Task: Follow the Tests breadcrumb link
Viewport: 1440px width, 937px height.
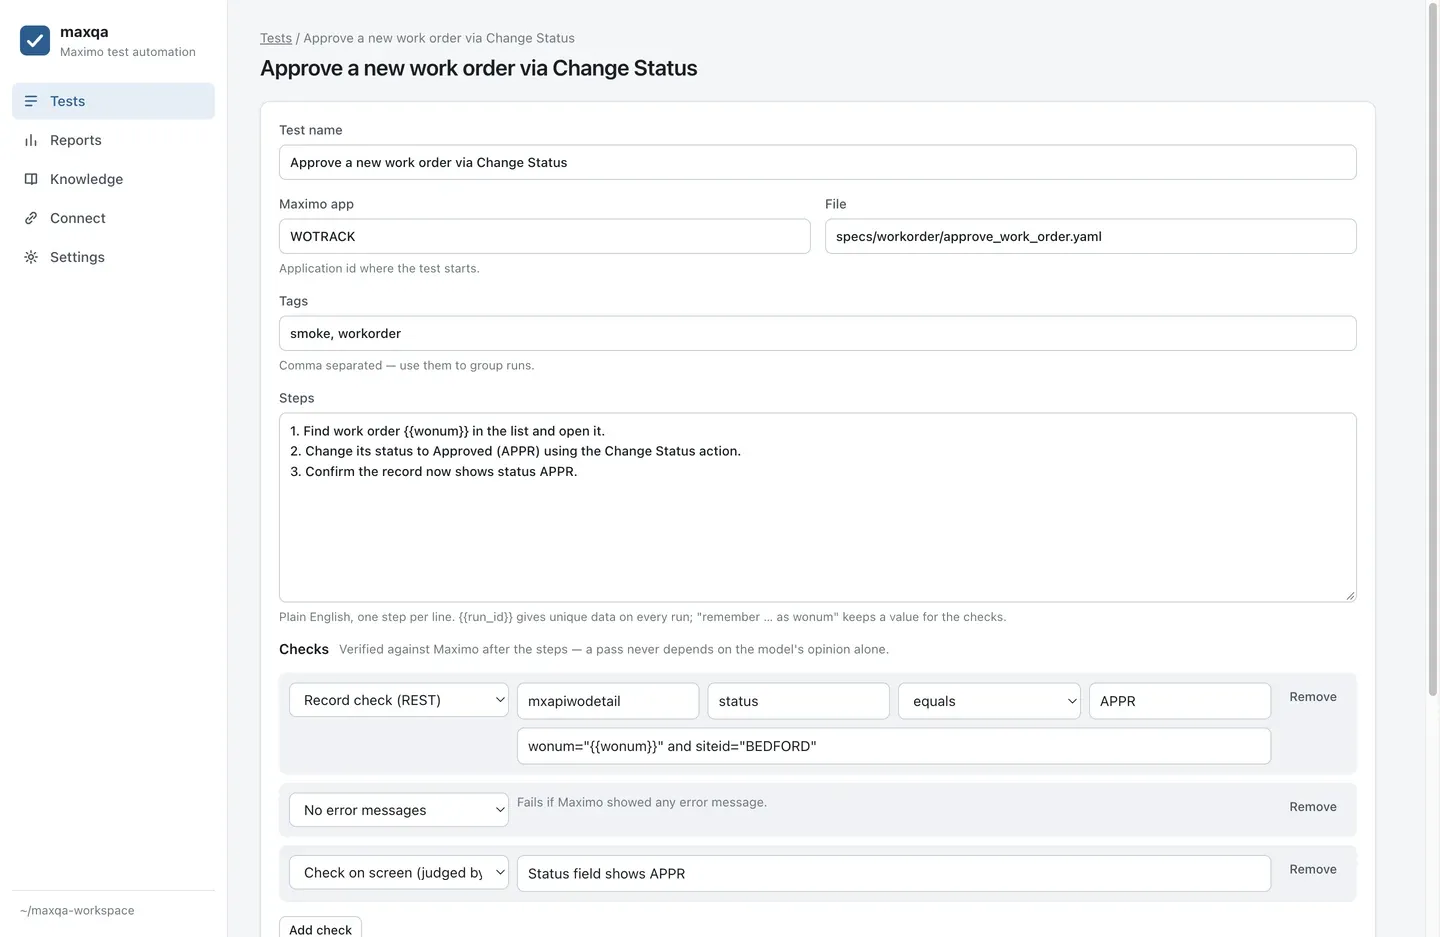Action: (276, 38)
